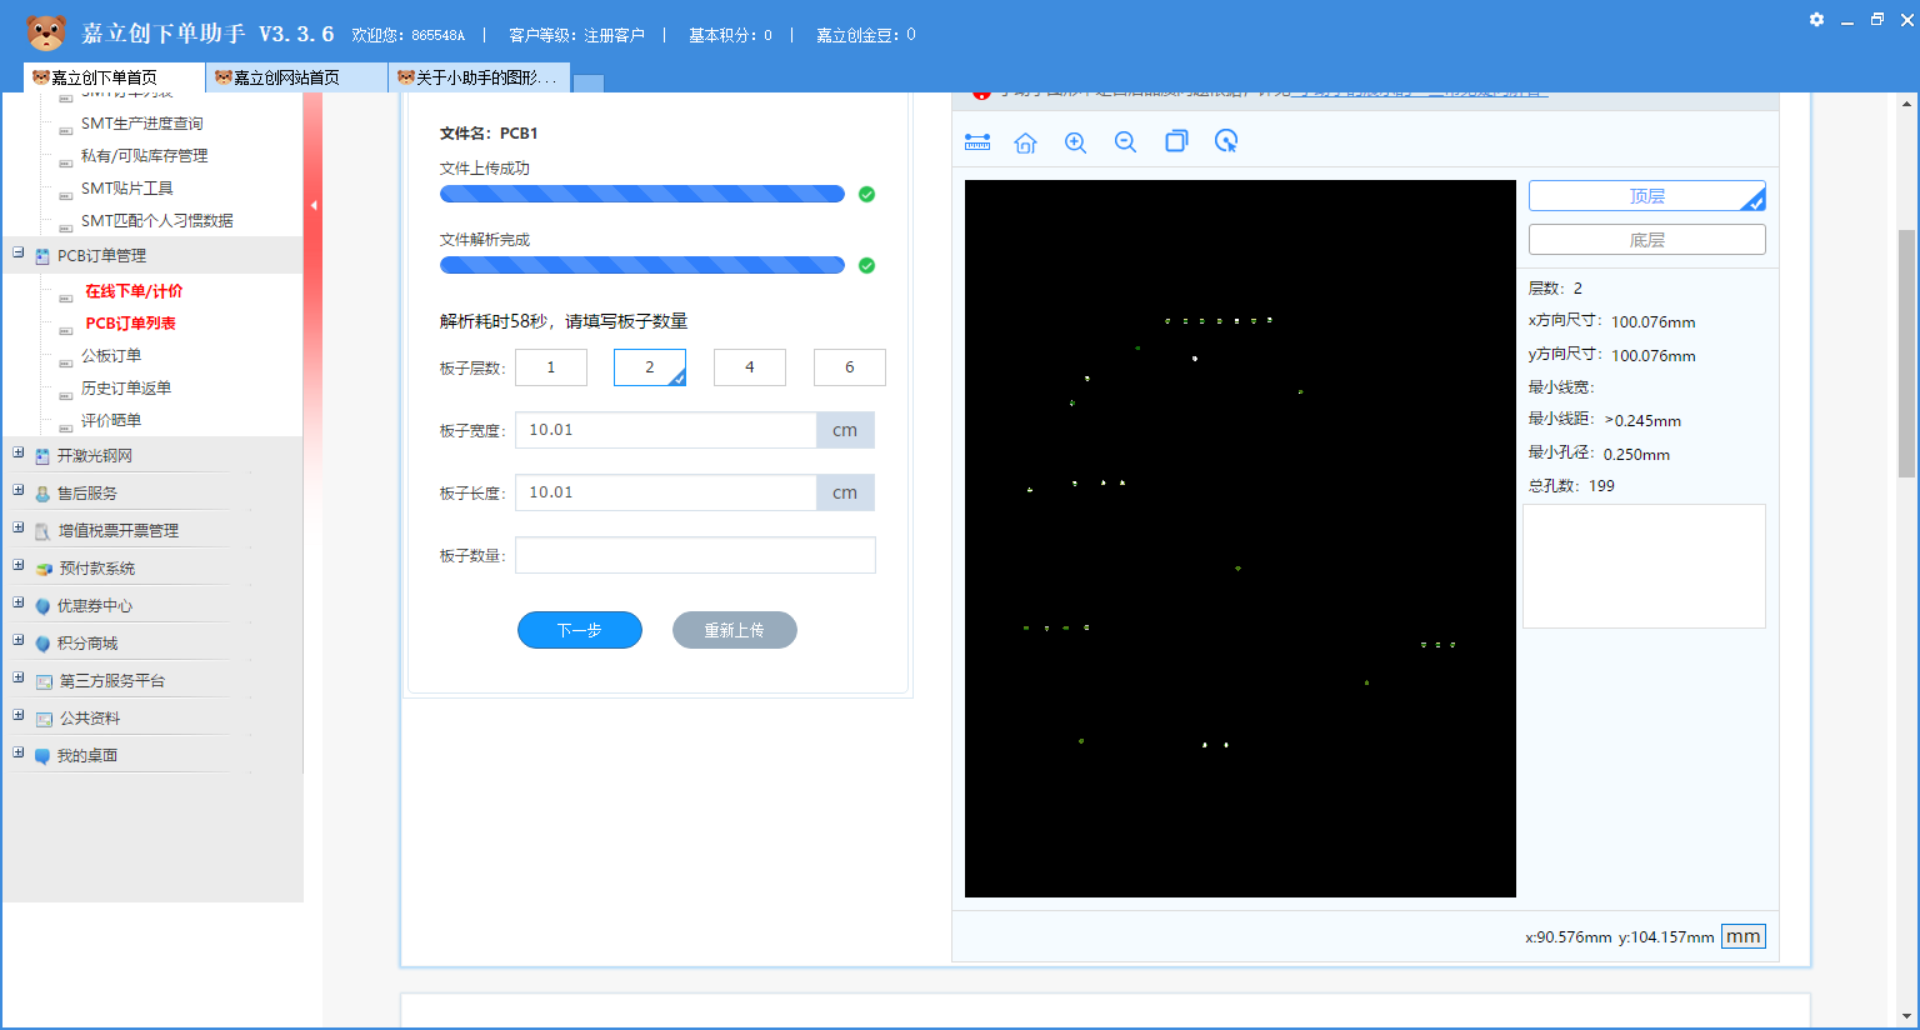Click the 板子长度 input field
This screenshot has height=1030, width=1920.
pyautogui.click(x=666, y=492)
